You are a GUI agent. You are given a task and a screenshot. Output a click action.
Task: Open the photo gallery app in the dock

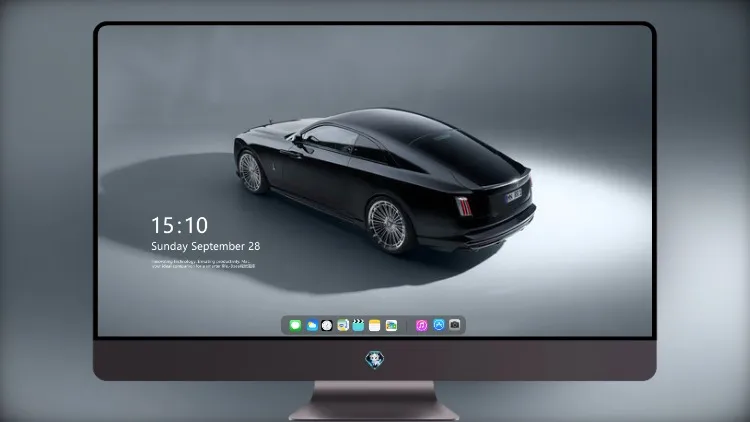click(391, 325)
